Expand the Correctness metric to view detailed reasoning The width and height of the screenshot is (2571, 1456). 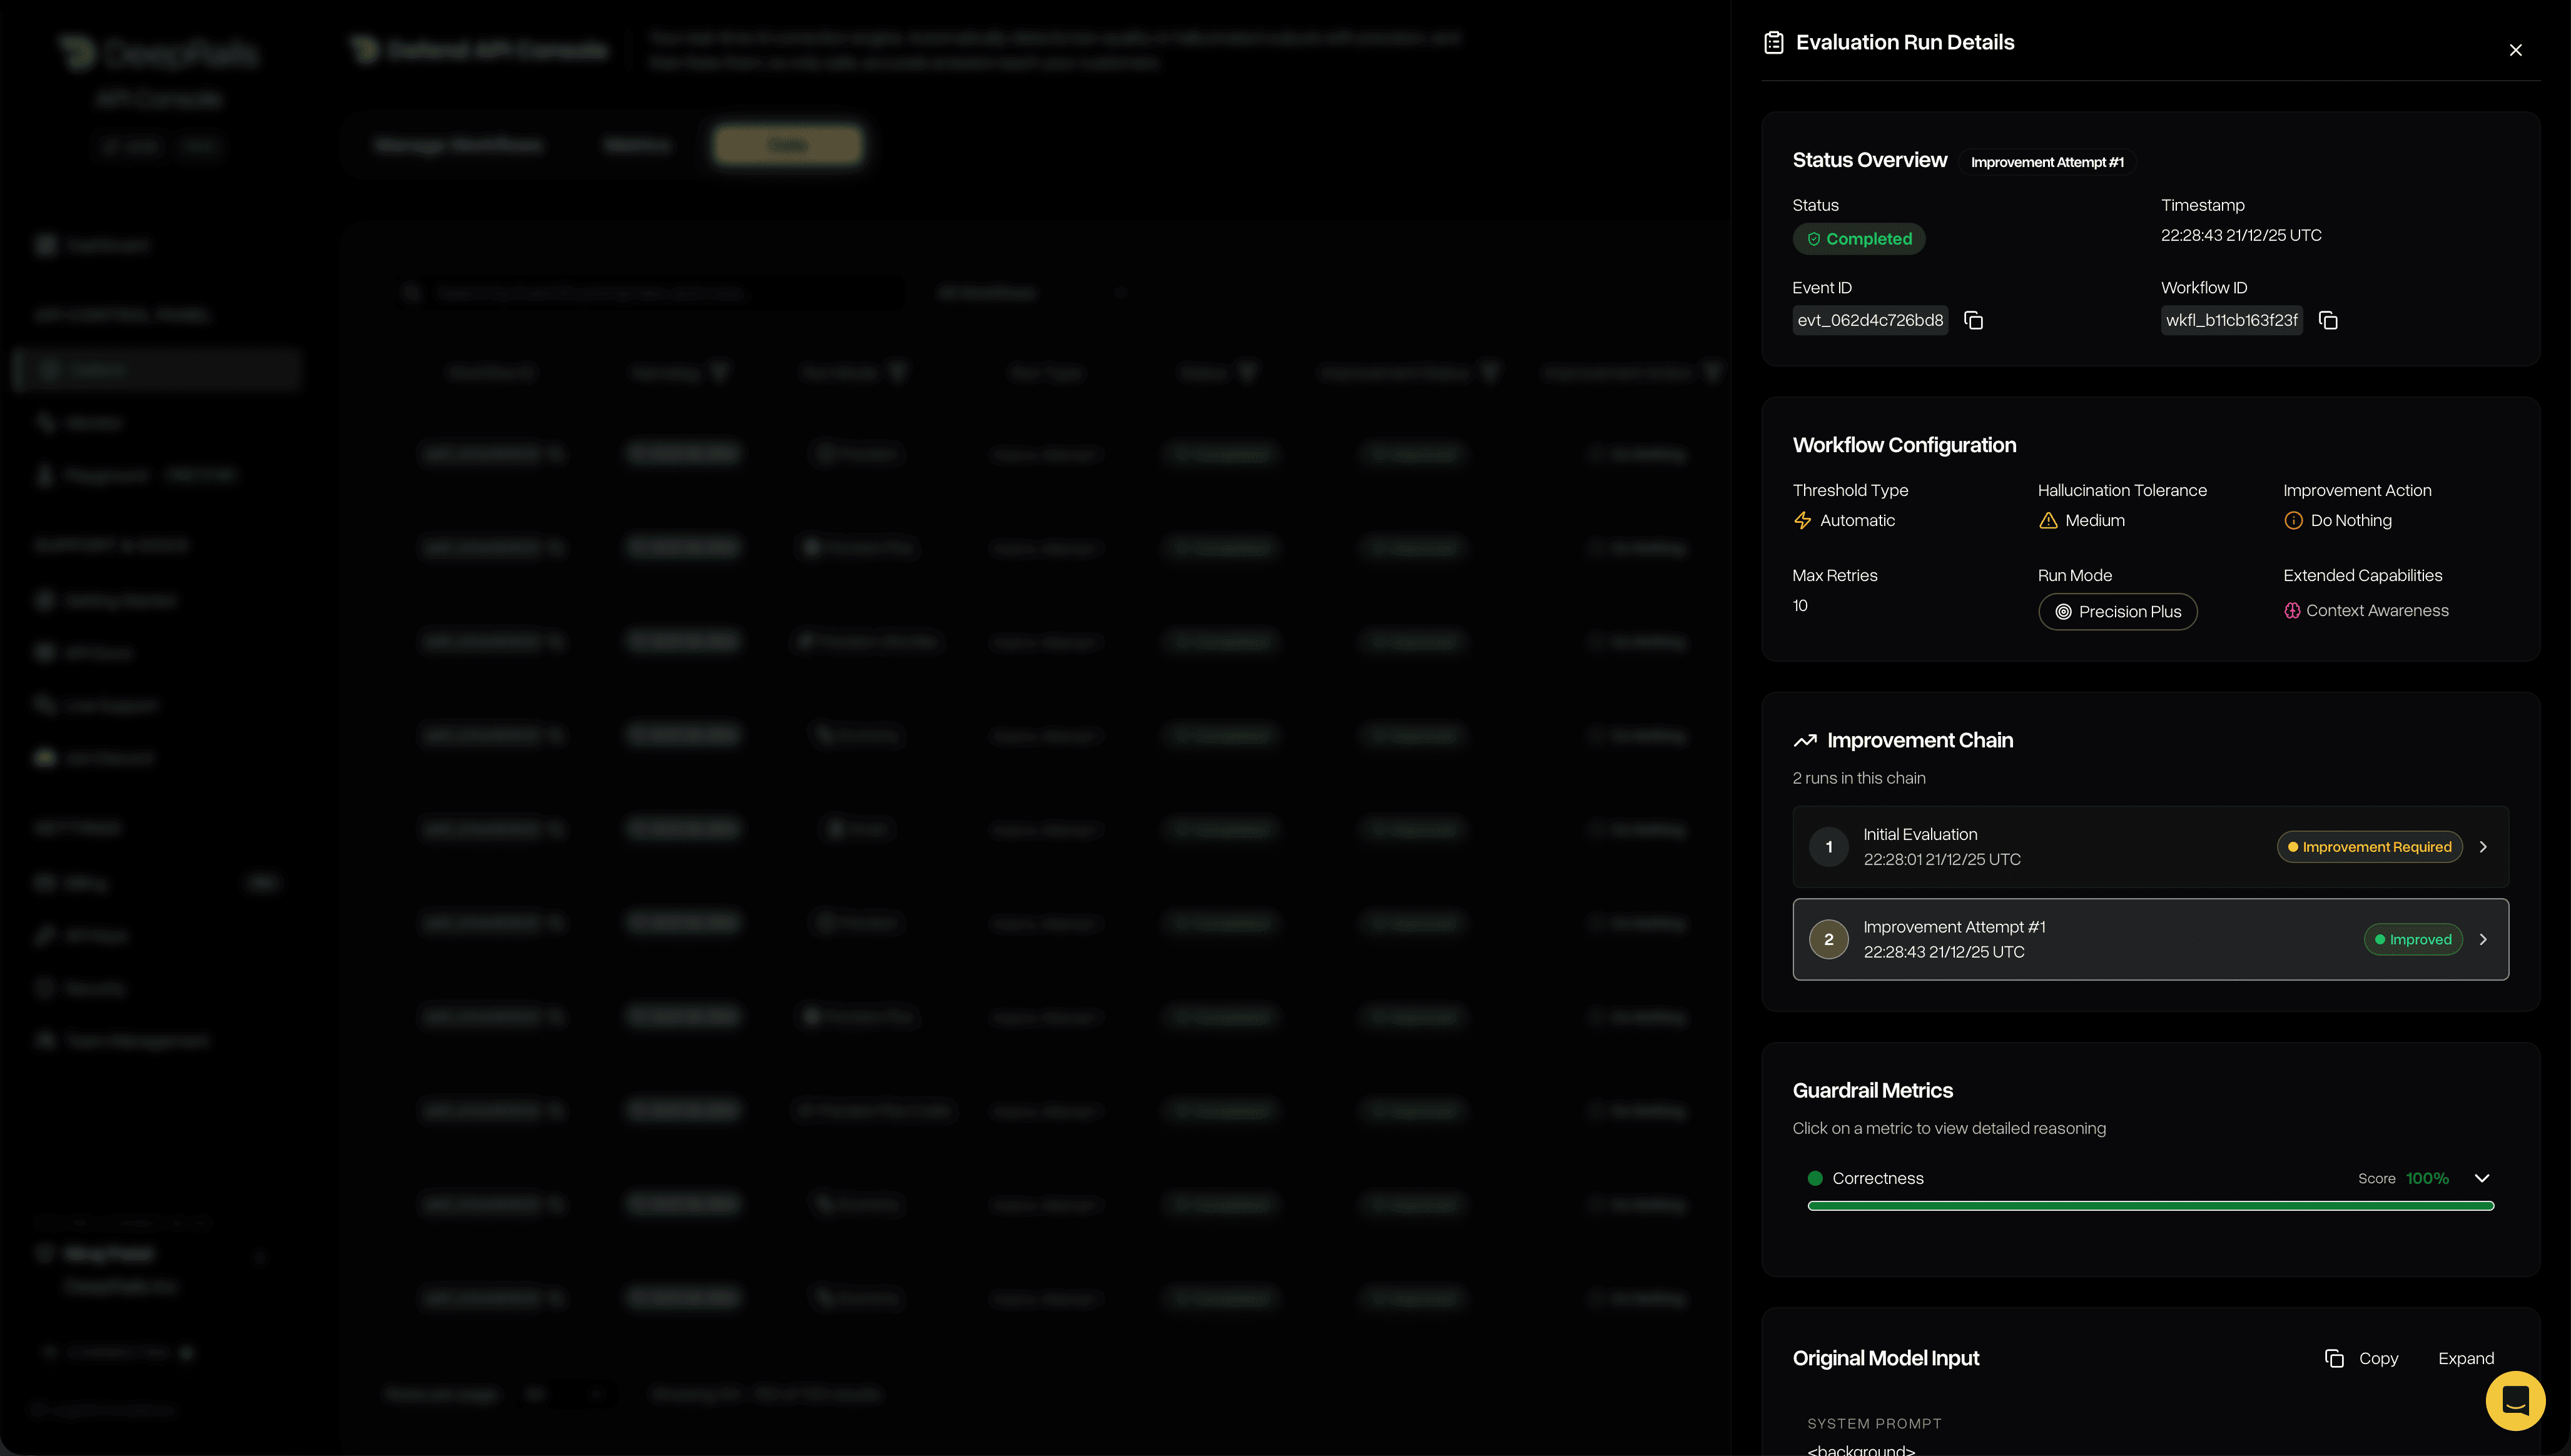pyautogui.click(x=2482, y=1178)
